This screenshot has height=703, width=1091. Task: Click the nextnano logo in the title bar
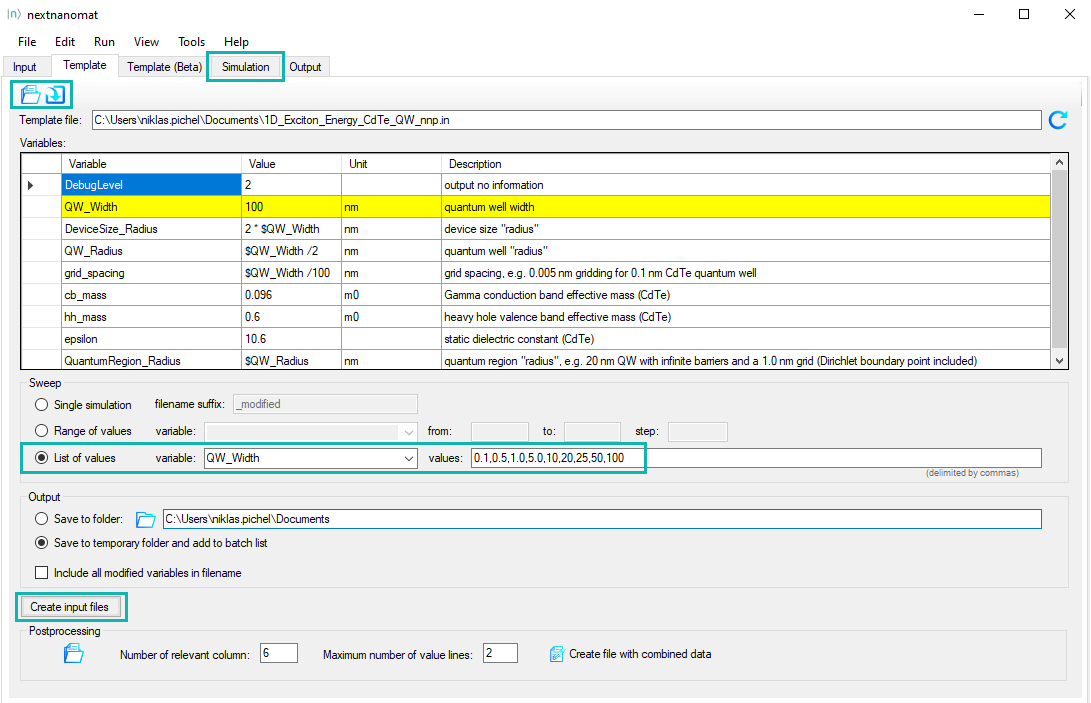pyautogui.click(x=12, y=14)
